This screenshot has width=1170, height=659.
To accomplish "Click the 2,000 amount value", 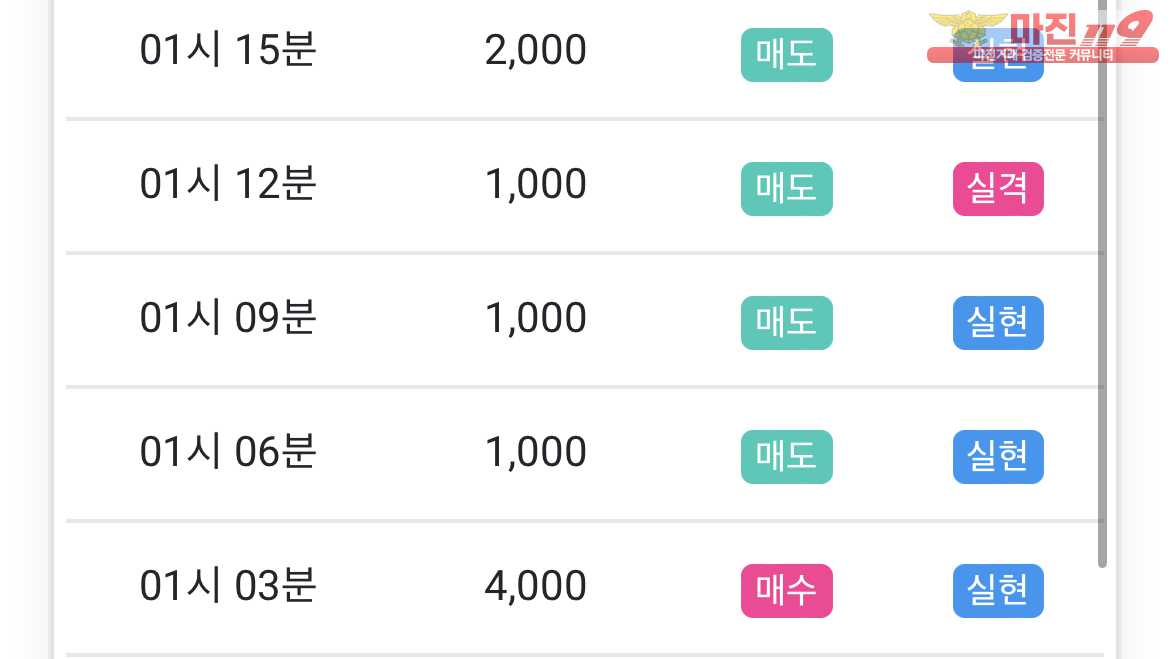I will point(535,51).
